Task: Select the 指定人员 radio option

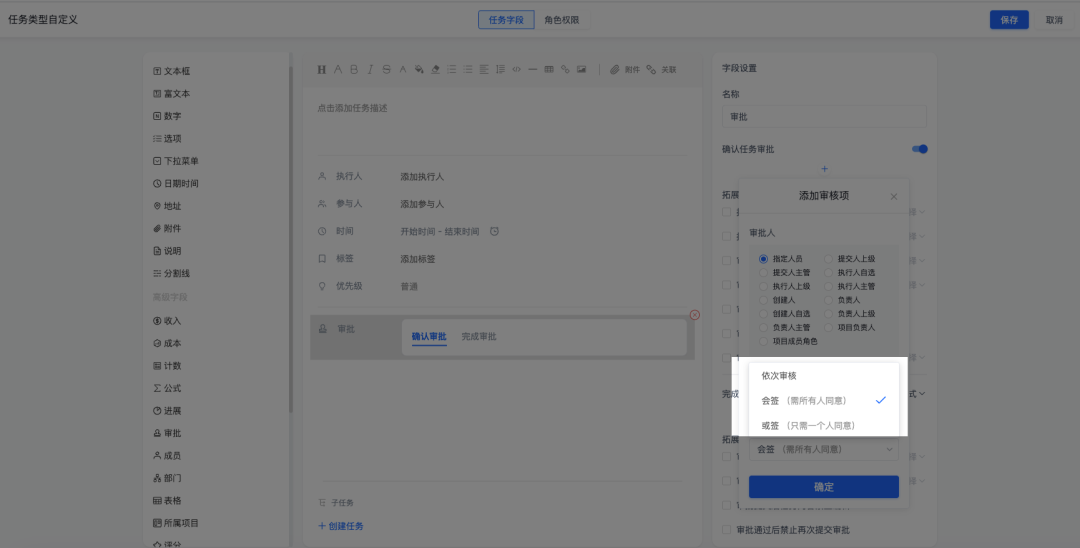Action: (x=764, y=259)
